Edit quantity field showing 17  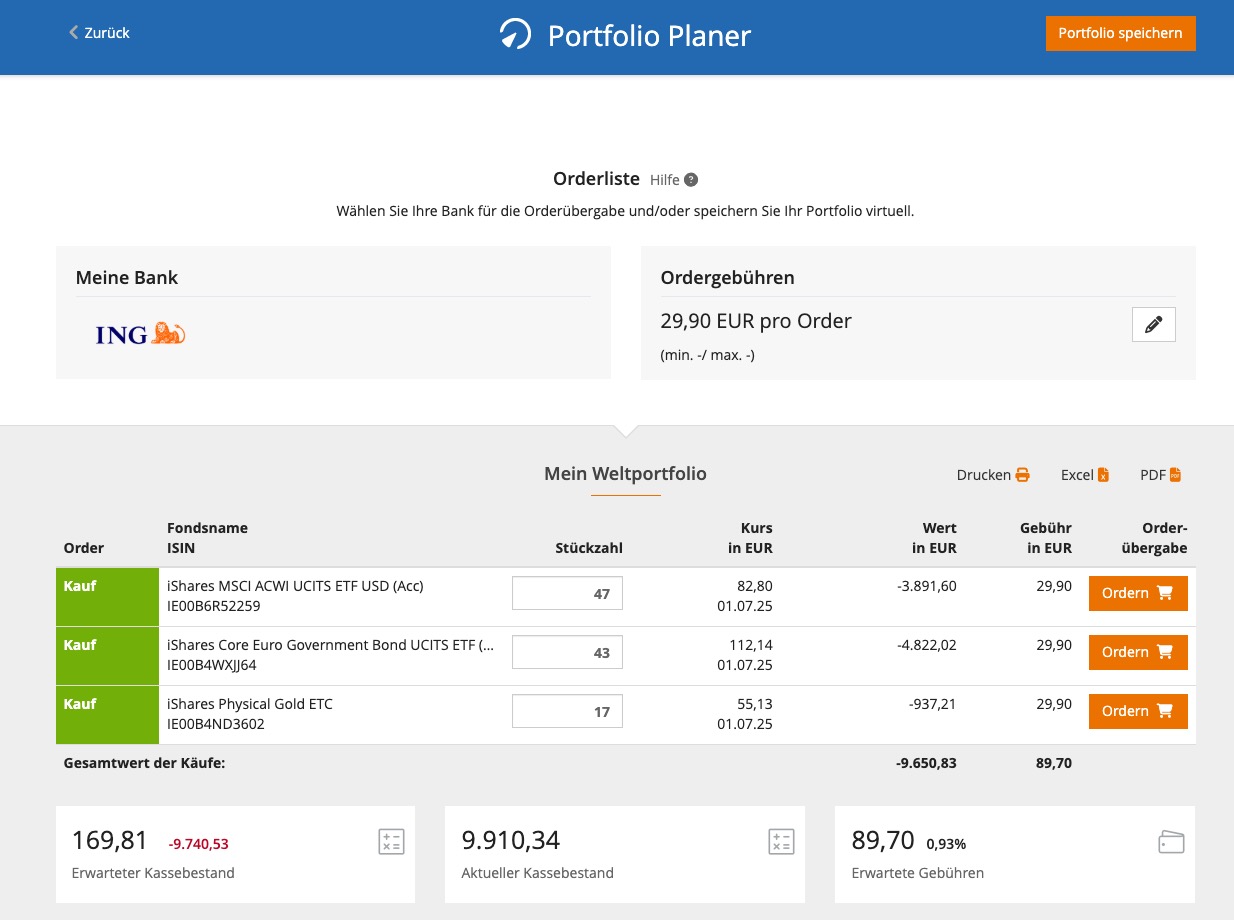[567, 711]
